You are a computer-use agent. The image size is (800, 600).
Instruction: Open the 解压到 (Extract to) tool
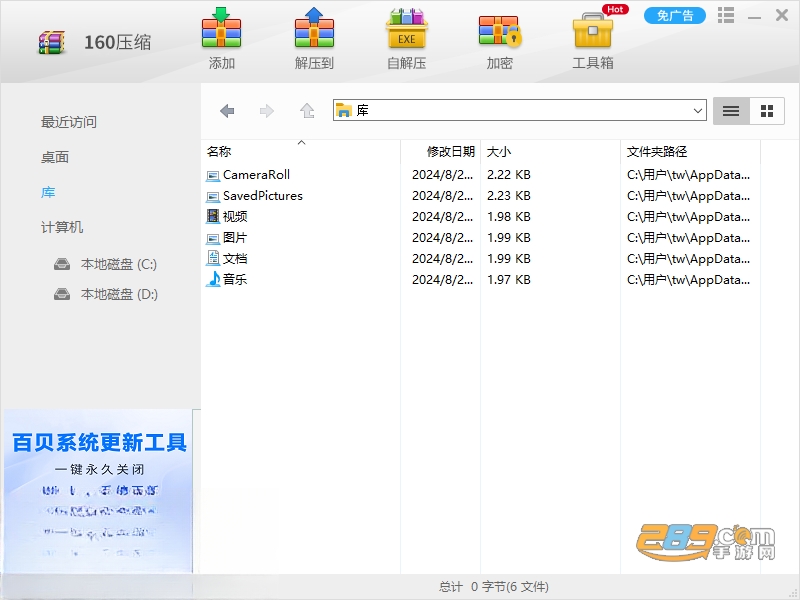click(314, 28)
